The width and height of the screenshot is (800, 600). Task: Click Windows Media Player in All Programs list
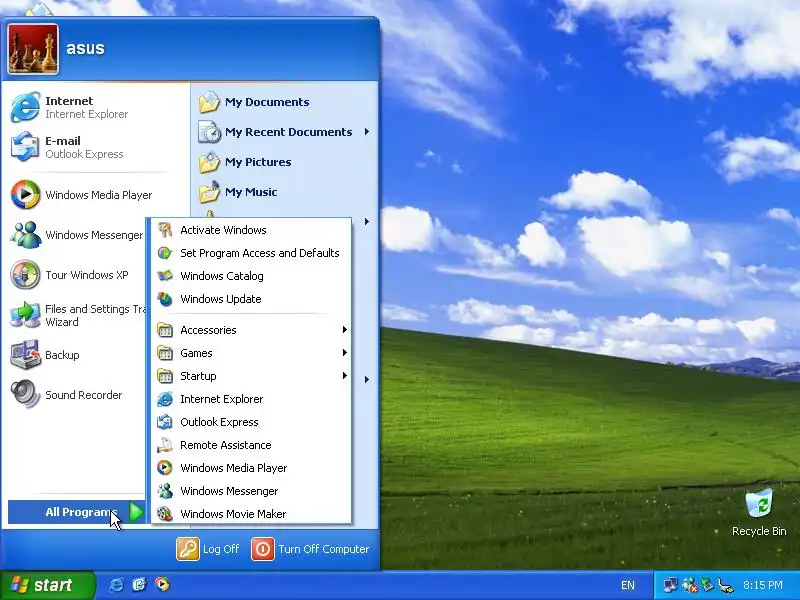251,468
